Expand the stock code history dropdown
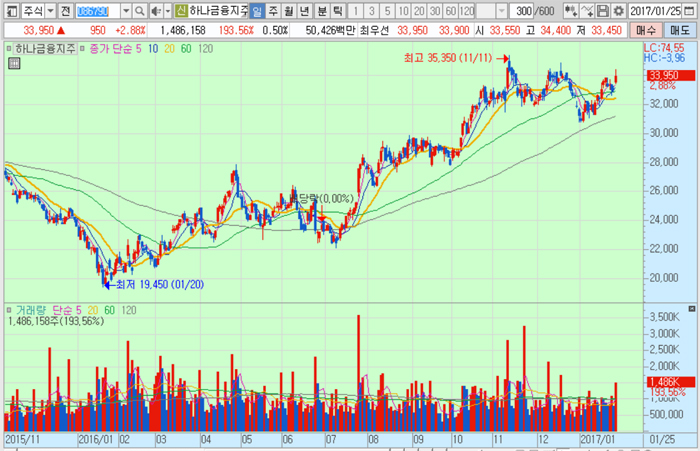700x451 pixels. click(126, 10)
